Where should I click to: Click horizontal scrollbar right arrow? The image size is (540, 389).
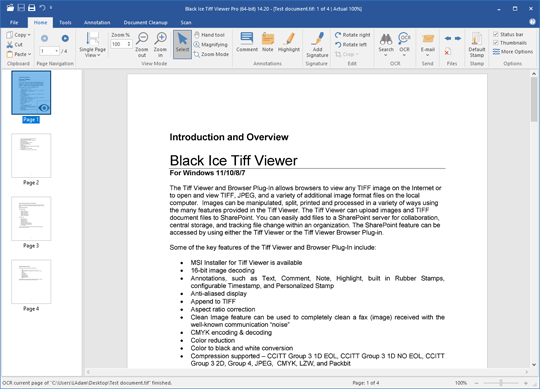[x=526, y=372]
